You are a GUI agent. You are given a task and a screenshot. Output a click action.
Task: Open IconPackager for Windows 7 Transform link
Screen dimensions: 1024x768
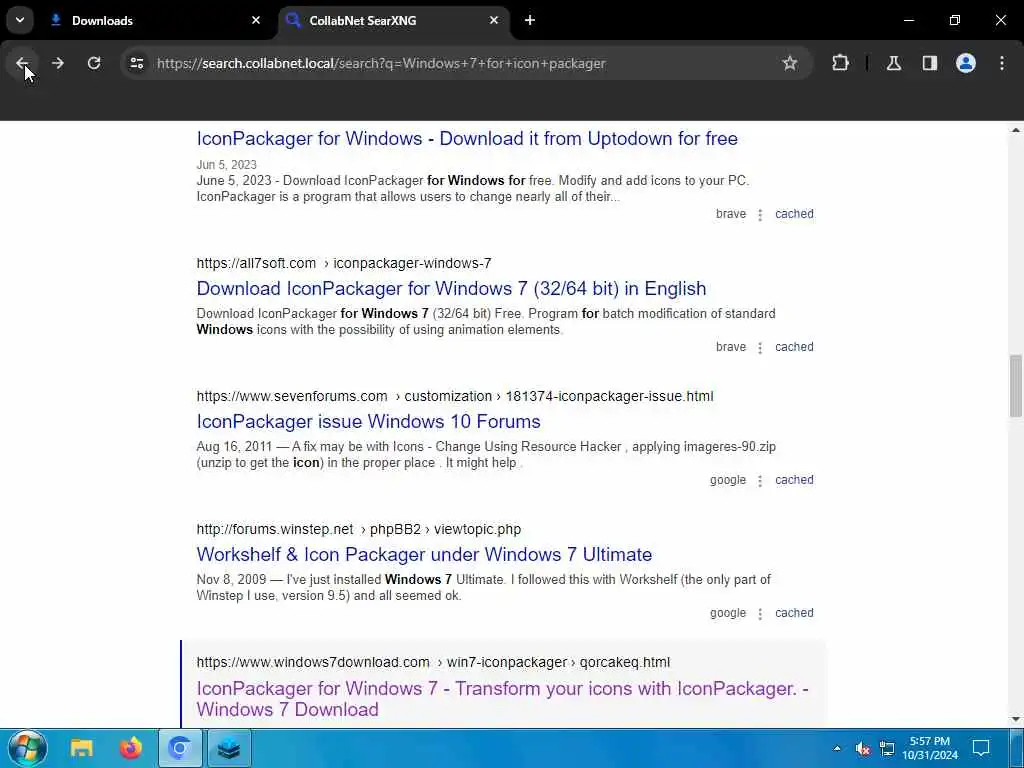[x=502, y=699]
